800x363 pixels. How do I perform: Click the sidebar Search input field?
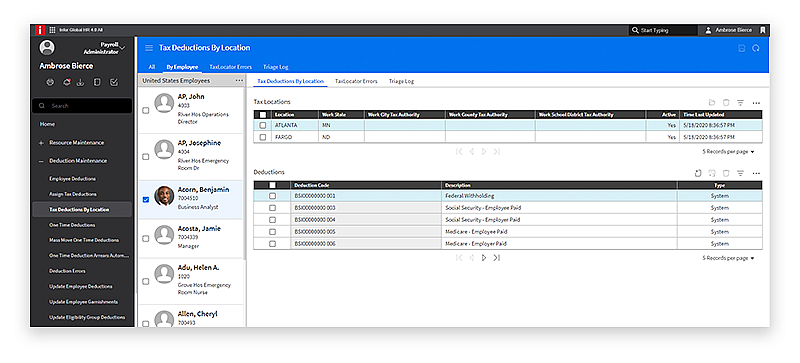pyautogui.click(x=82, y=106)
